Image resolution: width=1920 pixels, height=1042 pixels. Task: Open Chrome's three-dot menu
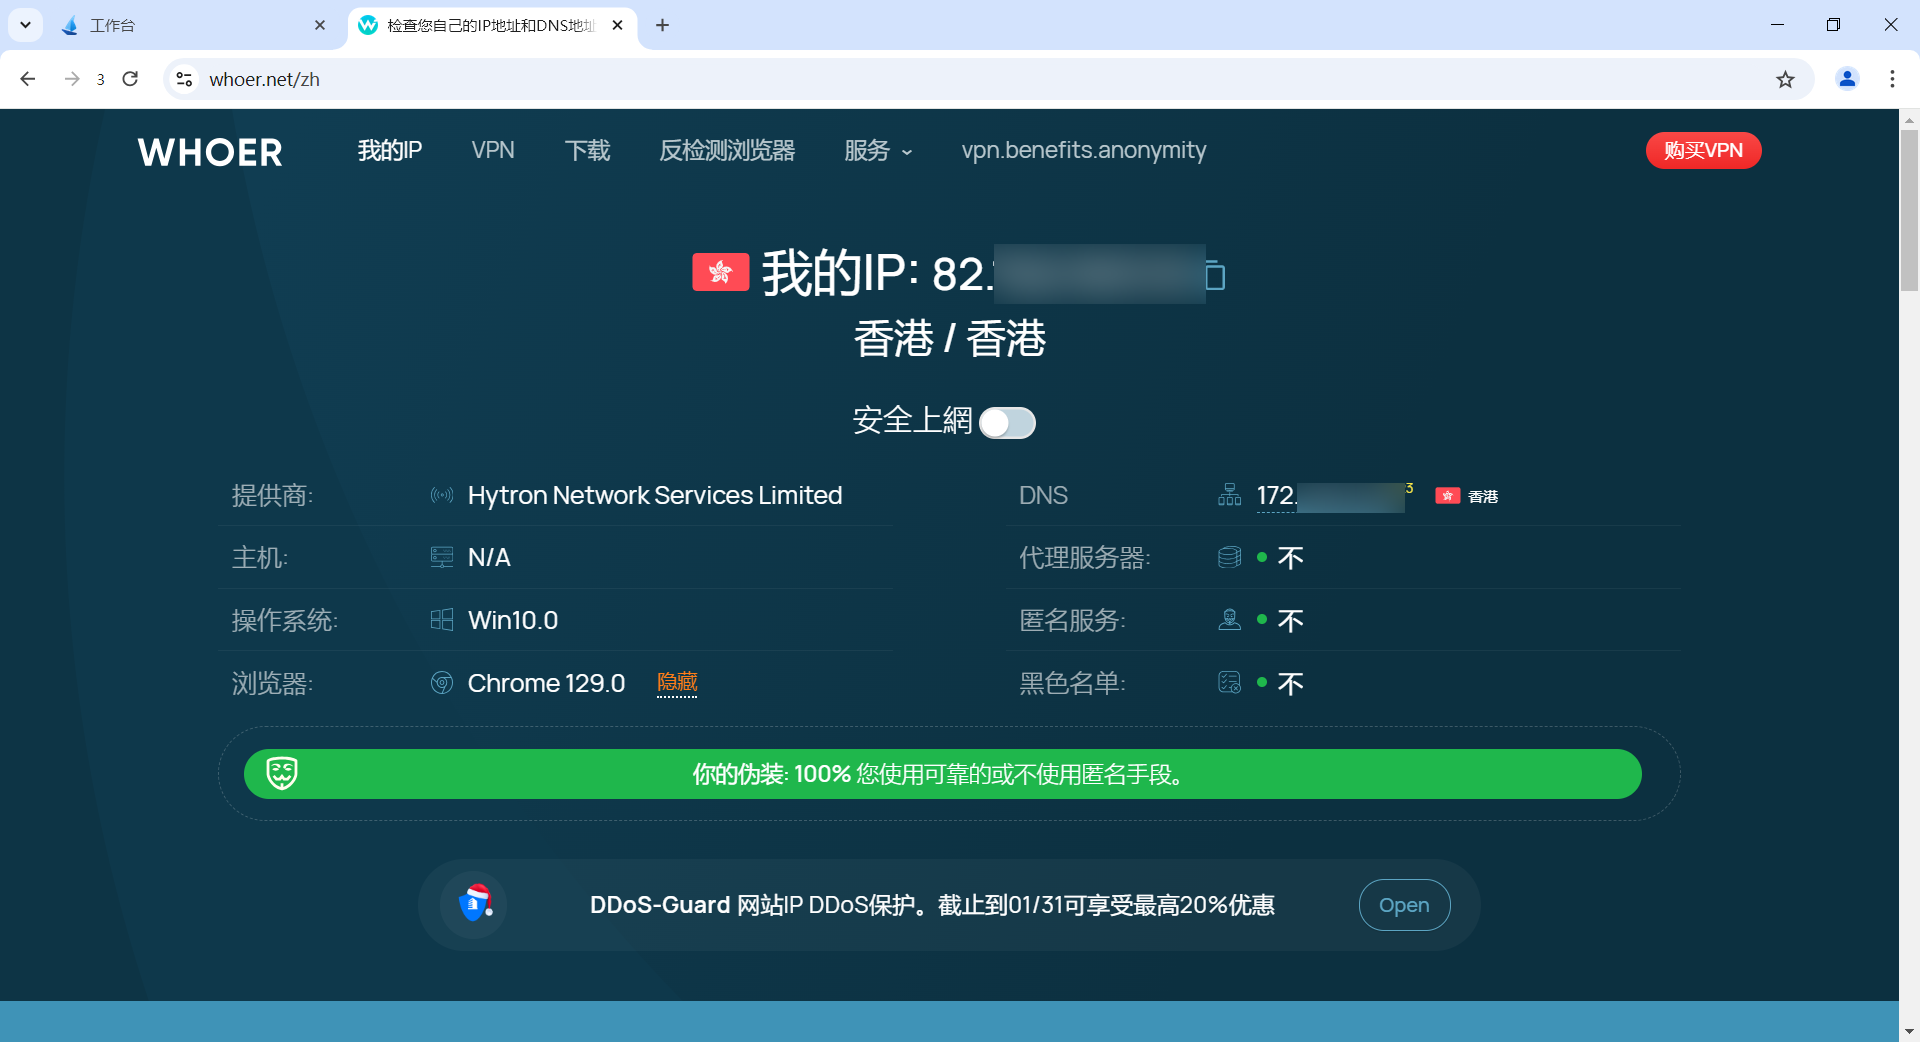[1892, 79]
